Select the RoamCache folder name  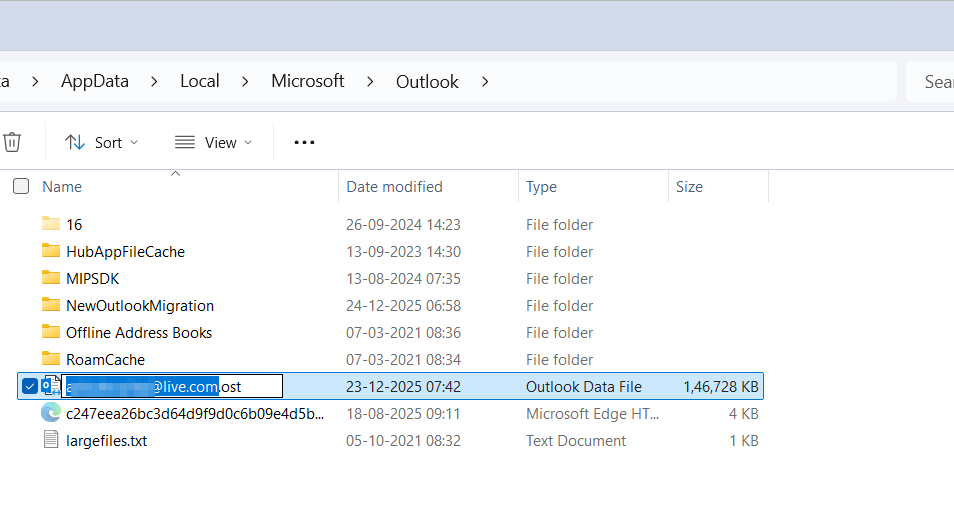[x=105, y=360]
